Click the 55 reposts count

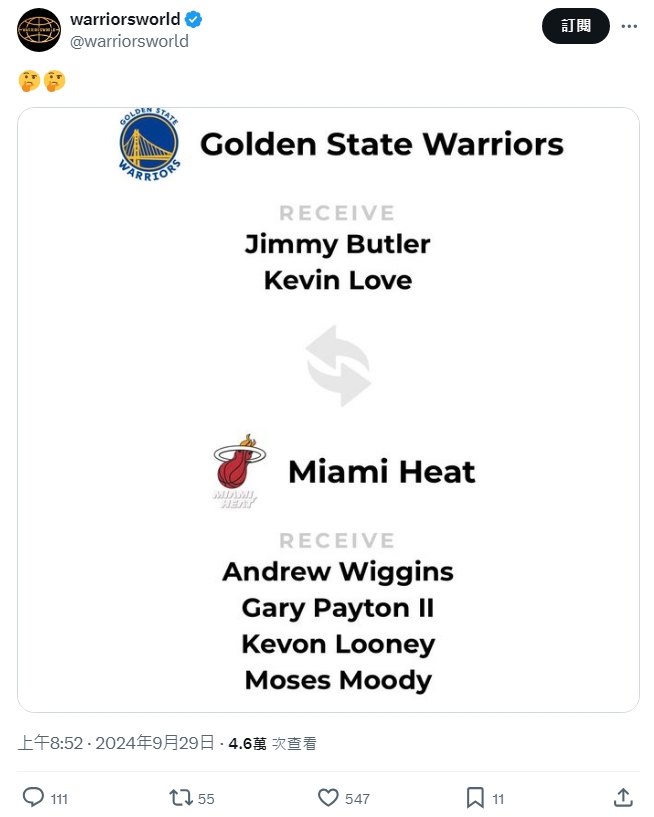tap(206, 799)
